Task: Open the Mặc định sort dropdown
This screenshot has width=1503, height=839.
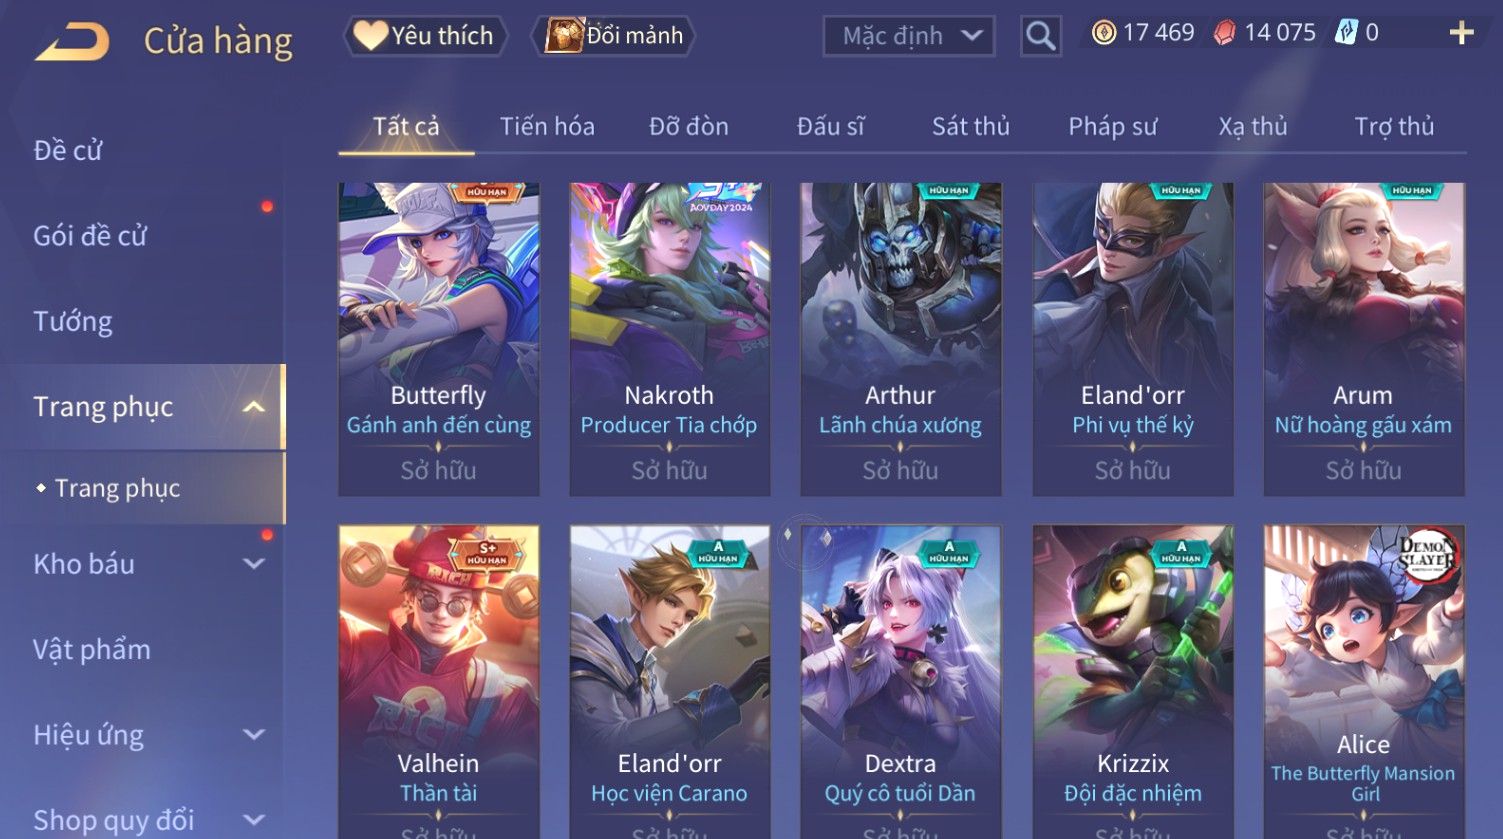Action: click(x=908, y=37)
